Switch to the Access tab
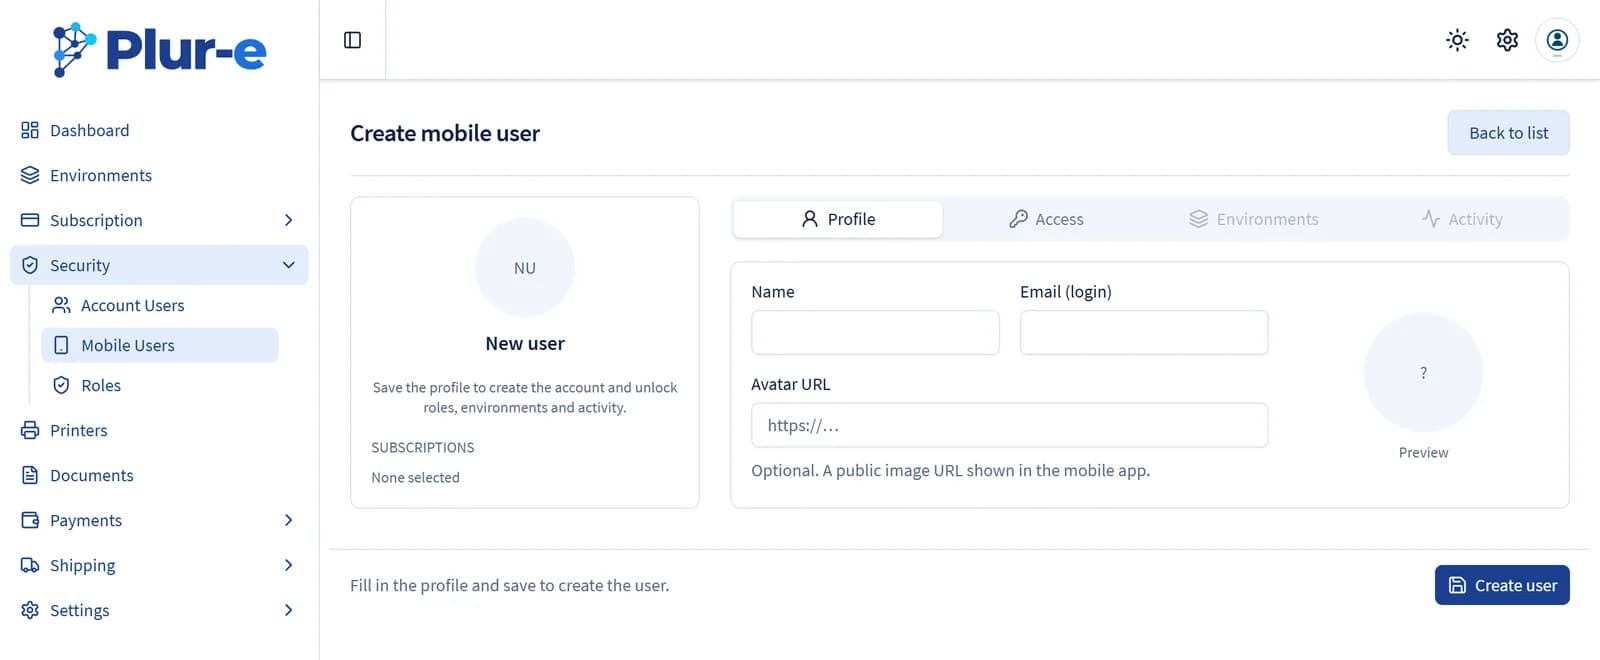This screenshot has height=660, width=1600. pyautogui.click(x=1046, y=219)
